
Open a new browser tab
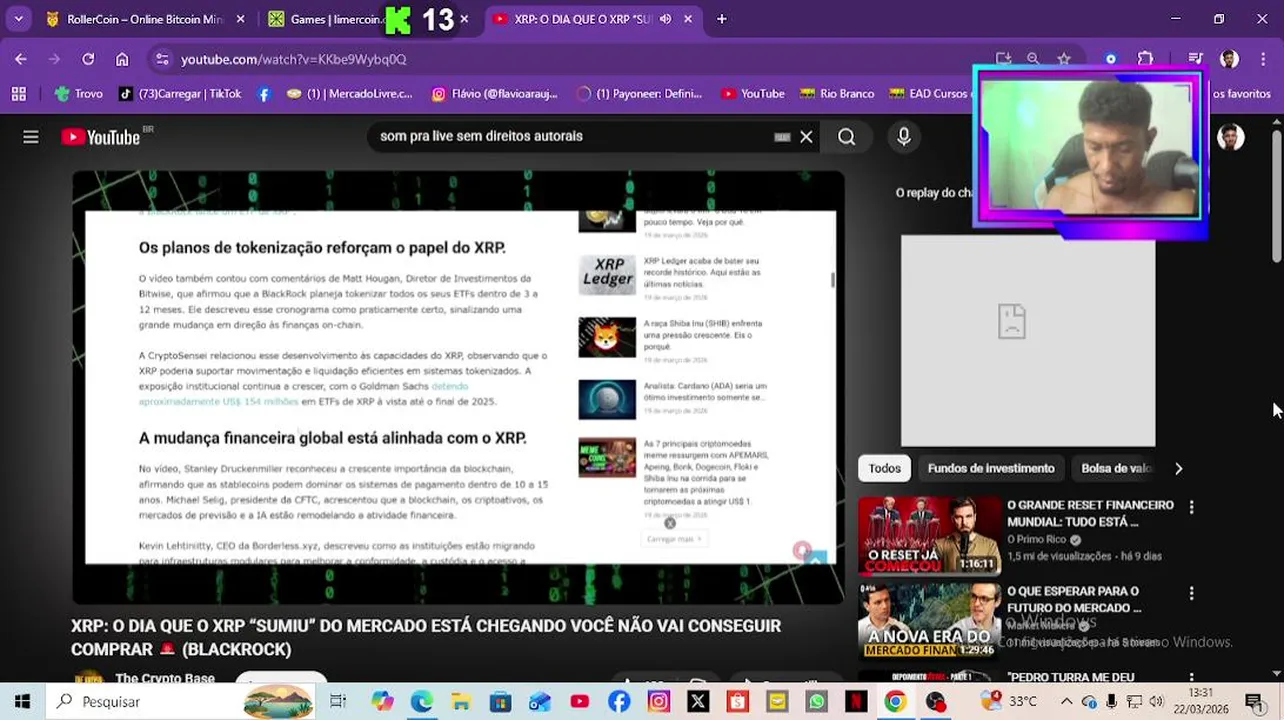coord(722,19)
